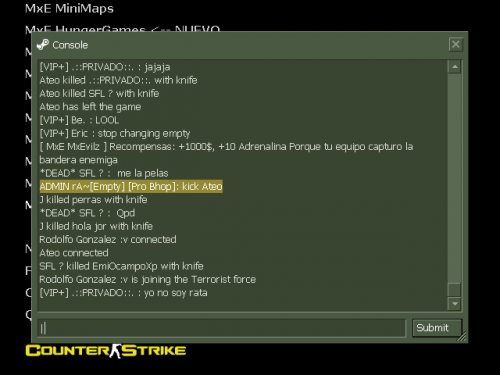
Task: Click the Console title bar text
Action: tap(70, 45)
